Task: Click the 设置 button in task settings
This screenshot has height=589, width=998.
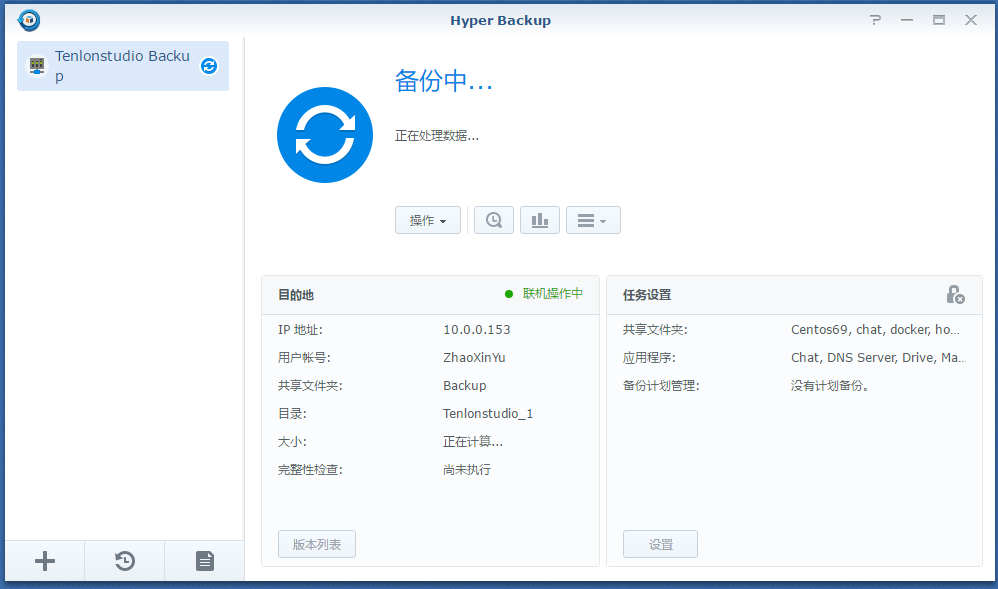Action: (x=661, y=544)
